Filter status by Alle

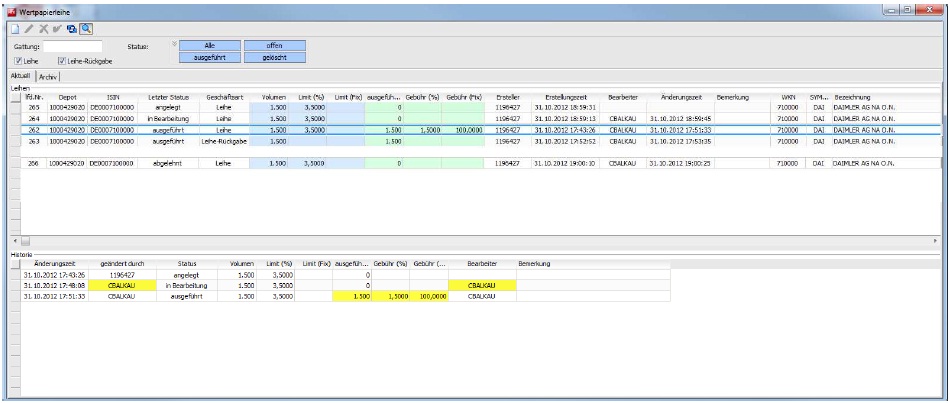coord(210,45)
